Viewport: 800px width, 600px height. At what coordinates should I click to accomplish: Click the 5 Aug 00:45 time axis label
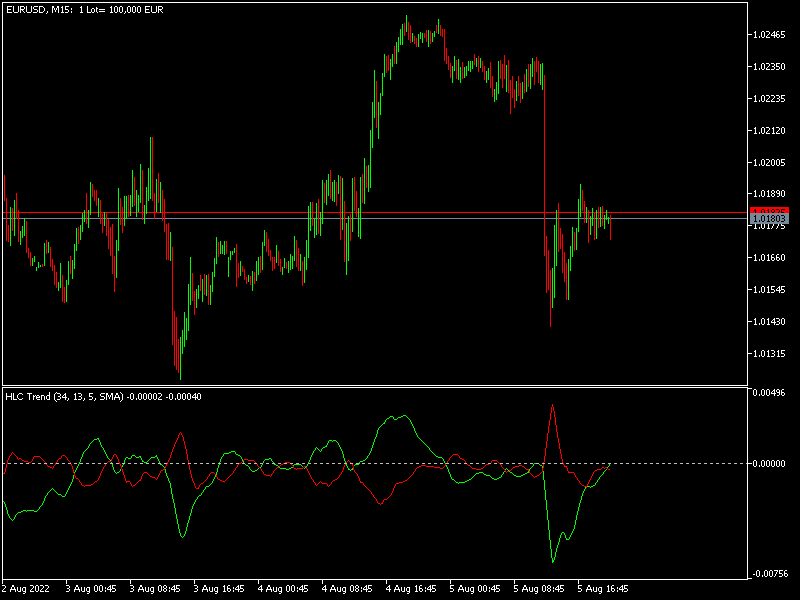[475, 589]
